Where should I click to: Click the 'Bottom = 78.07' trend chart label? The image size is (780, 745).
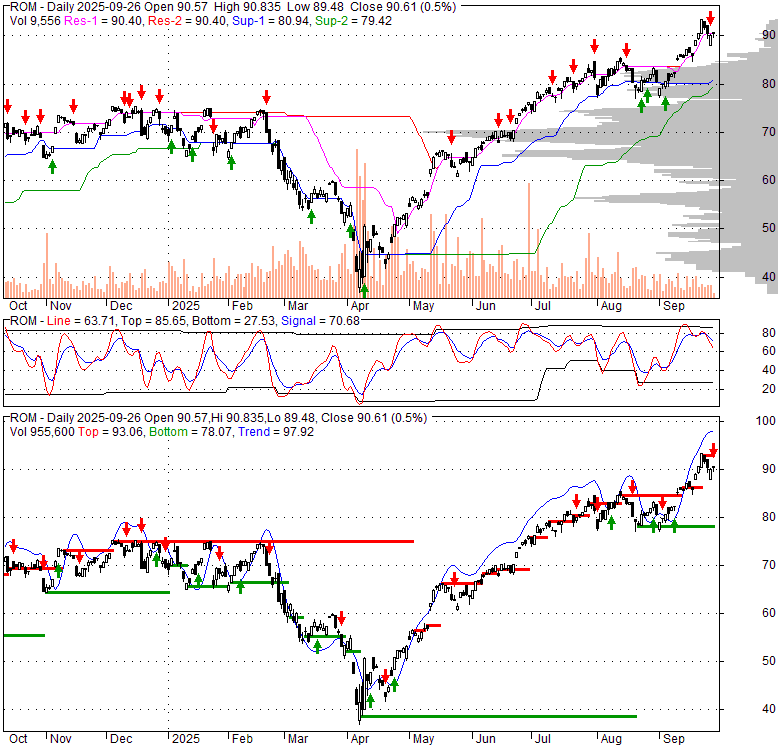pos(190,432)
